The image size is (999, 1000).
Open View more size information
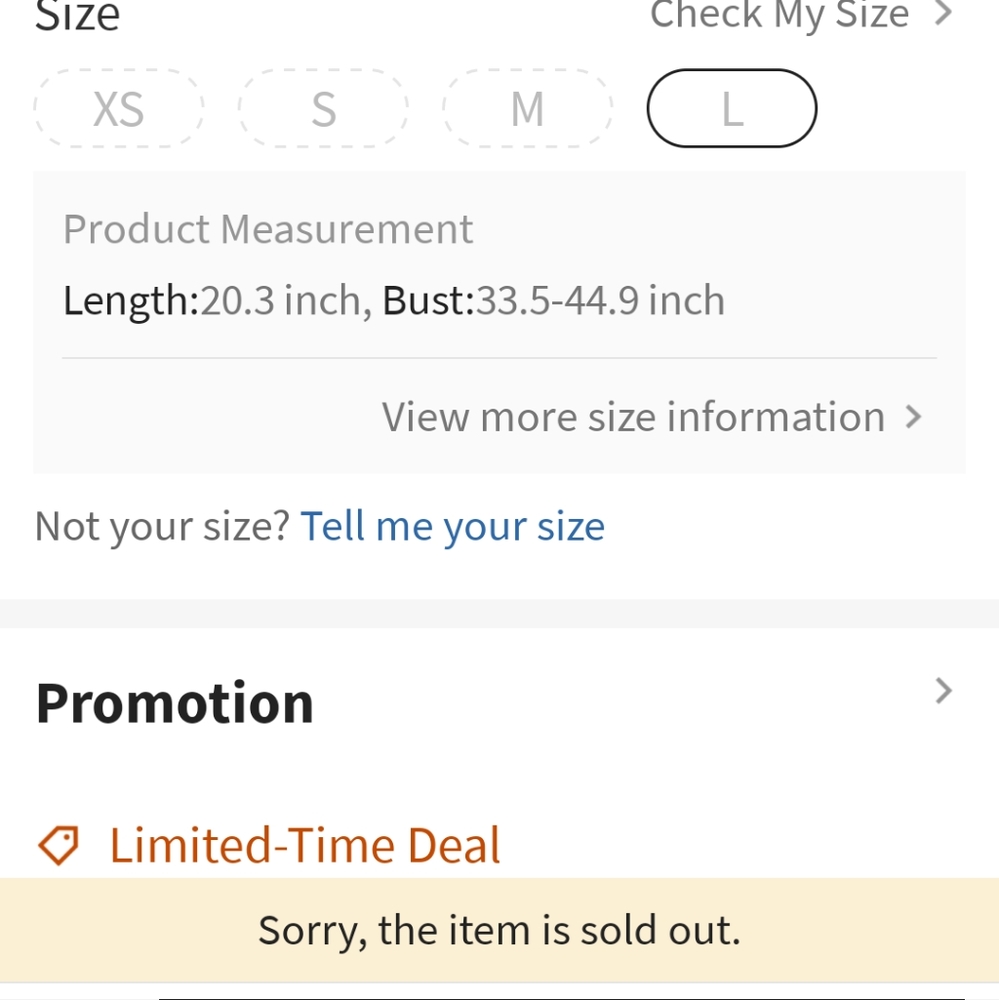(633, 417)
